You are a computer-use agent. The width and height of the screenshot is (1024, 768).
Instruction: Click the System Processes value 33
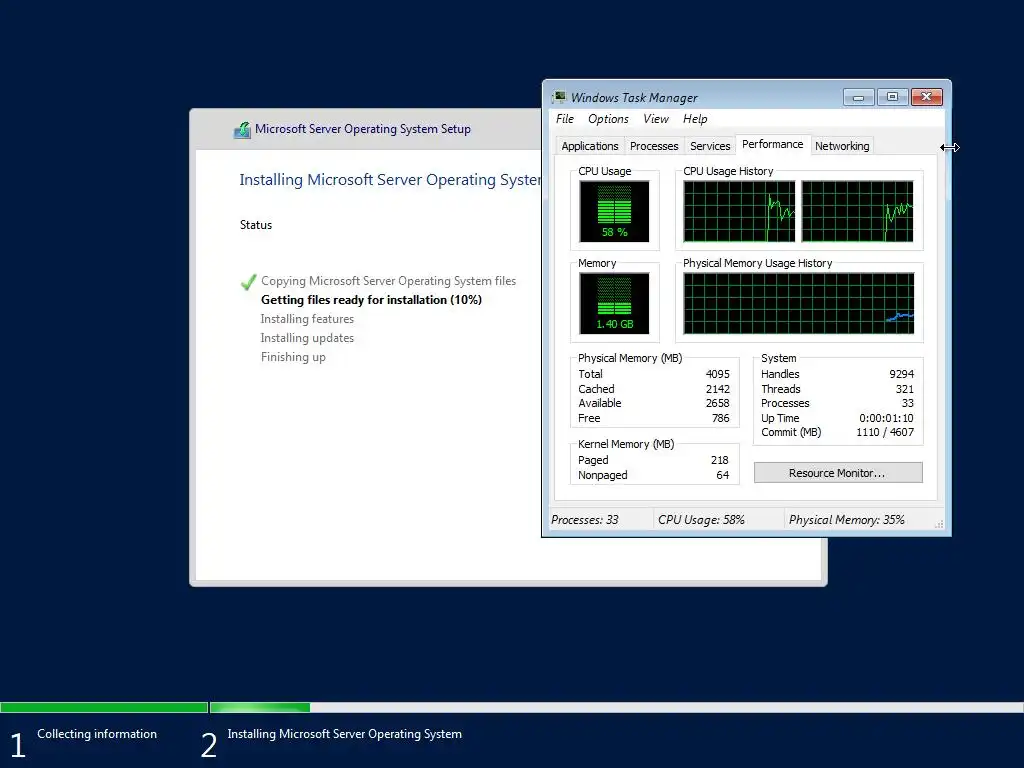(x=908, y=404)
